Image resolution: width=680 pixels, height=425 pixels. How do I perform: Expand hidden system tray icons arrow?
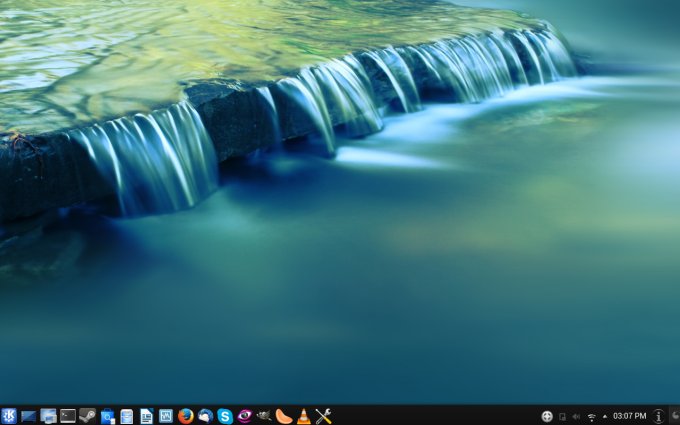[604, 416]
